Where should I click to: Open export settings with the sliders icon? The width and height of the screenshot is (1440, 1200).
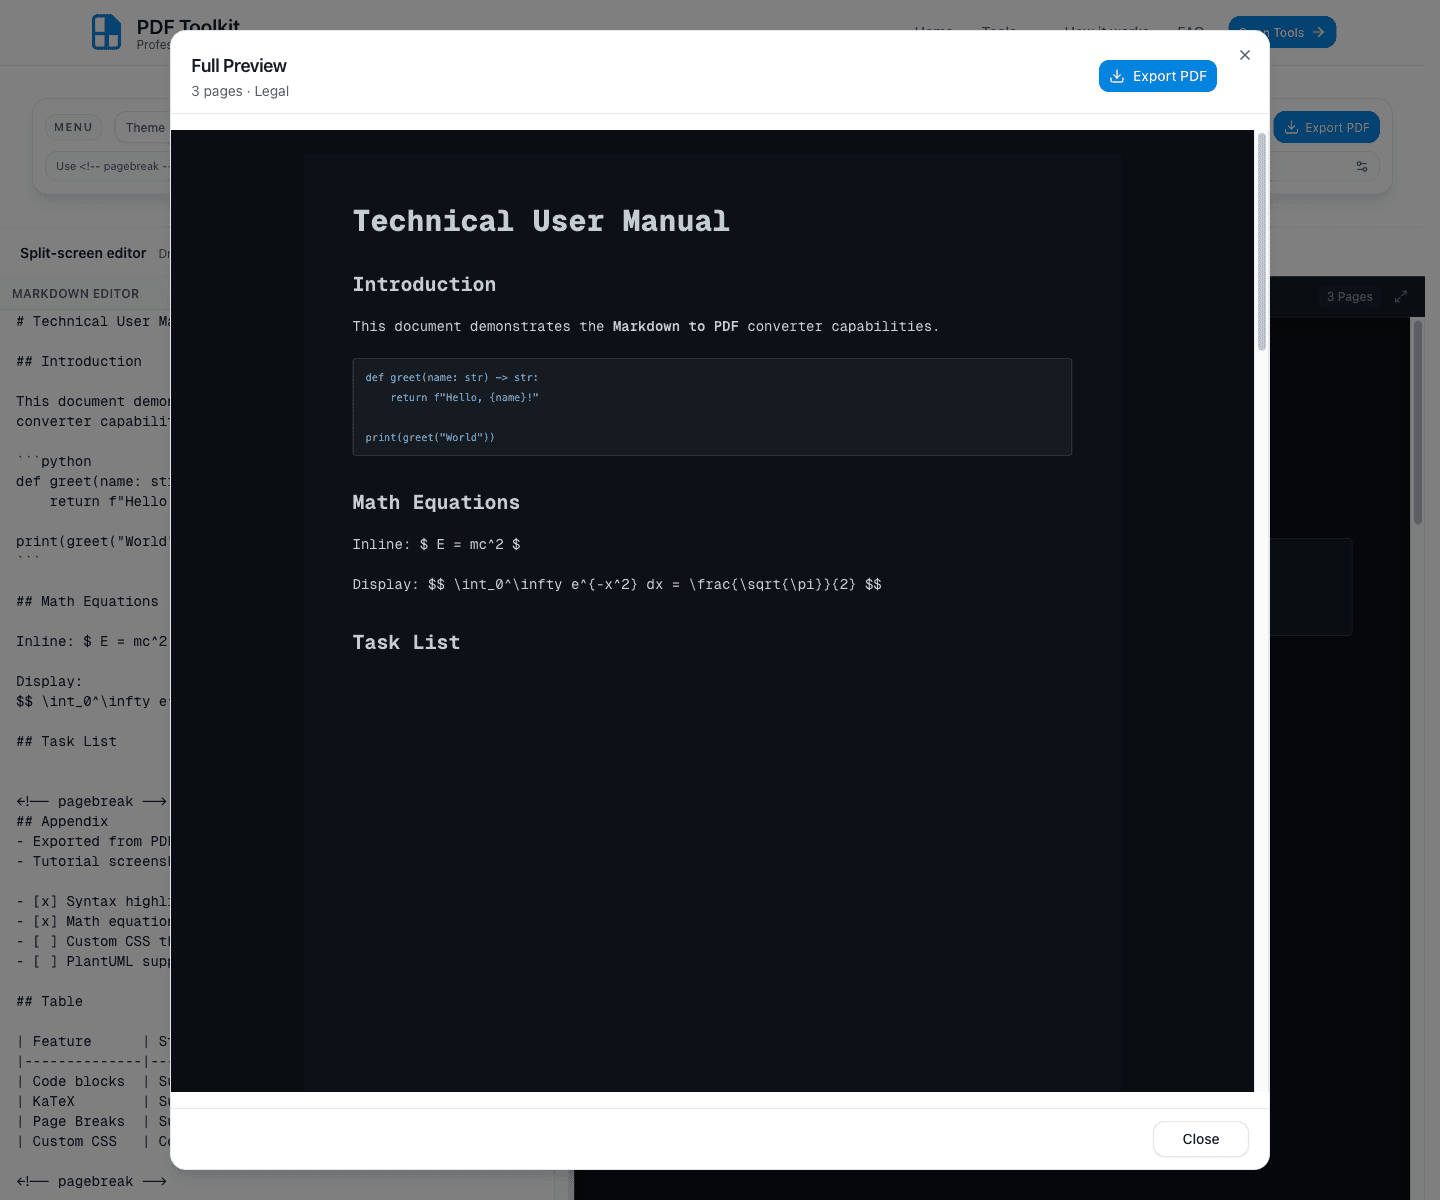pos(1362,166)
